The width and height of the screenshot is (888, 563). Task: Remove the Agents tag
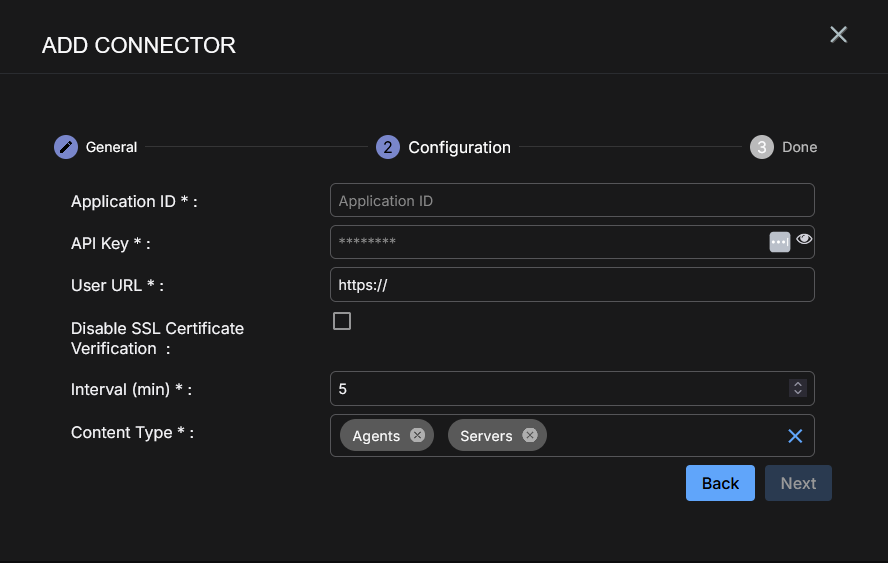[417, 435]
